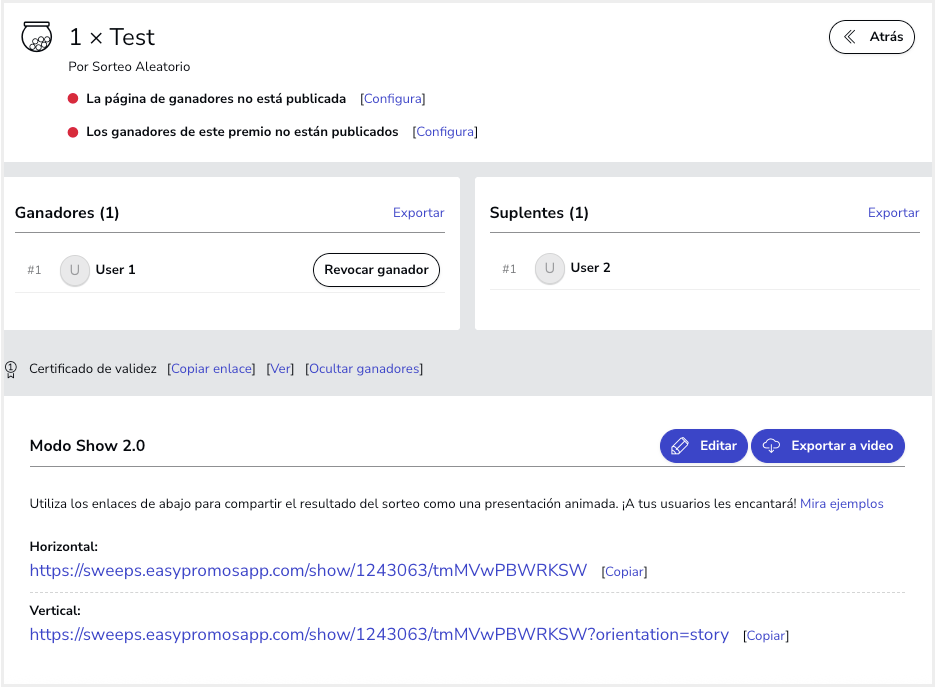Click the prize jar icon beside Test
Screen dimensions: 935x688
[36, 37]
